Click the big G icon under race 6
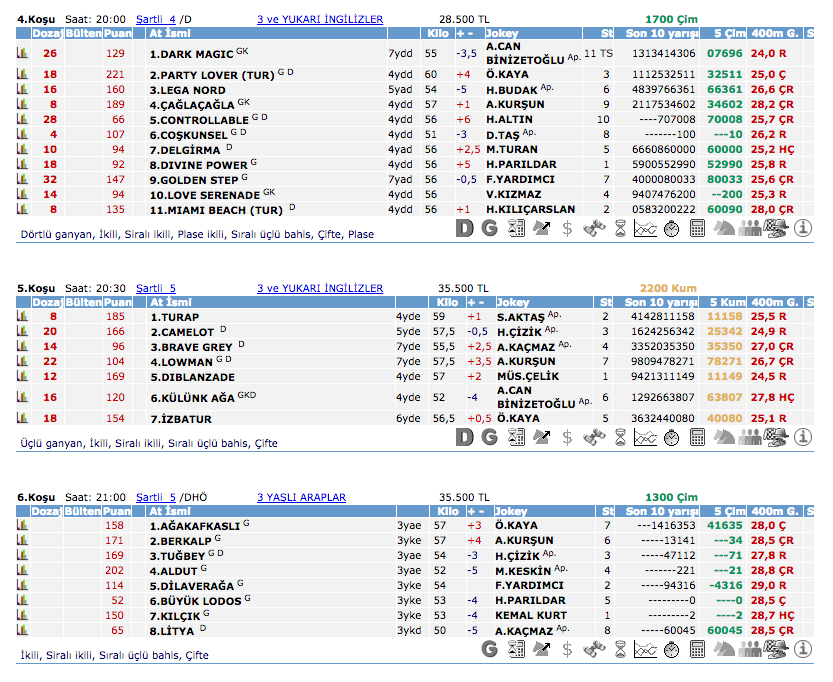 tap(490, 649)
